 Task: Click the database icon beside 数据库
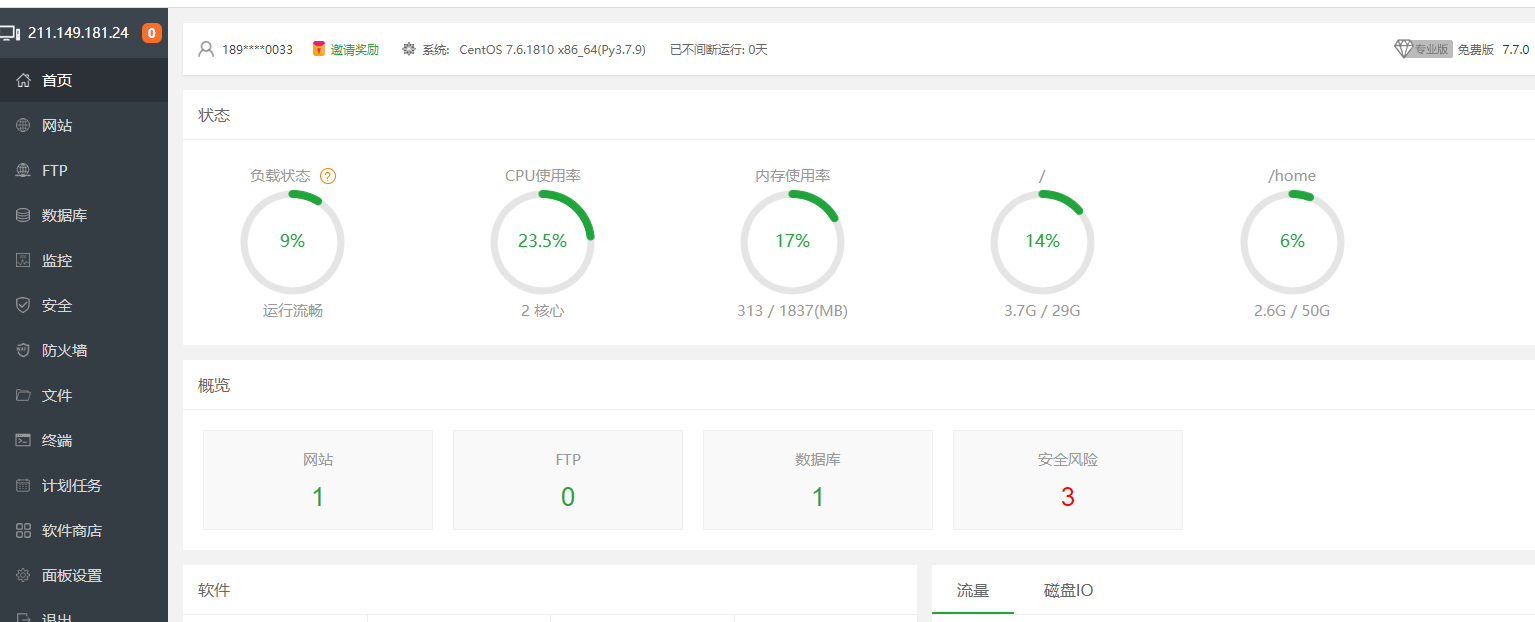(x=24, y=216)
